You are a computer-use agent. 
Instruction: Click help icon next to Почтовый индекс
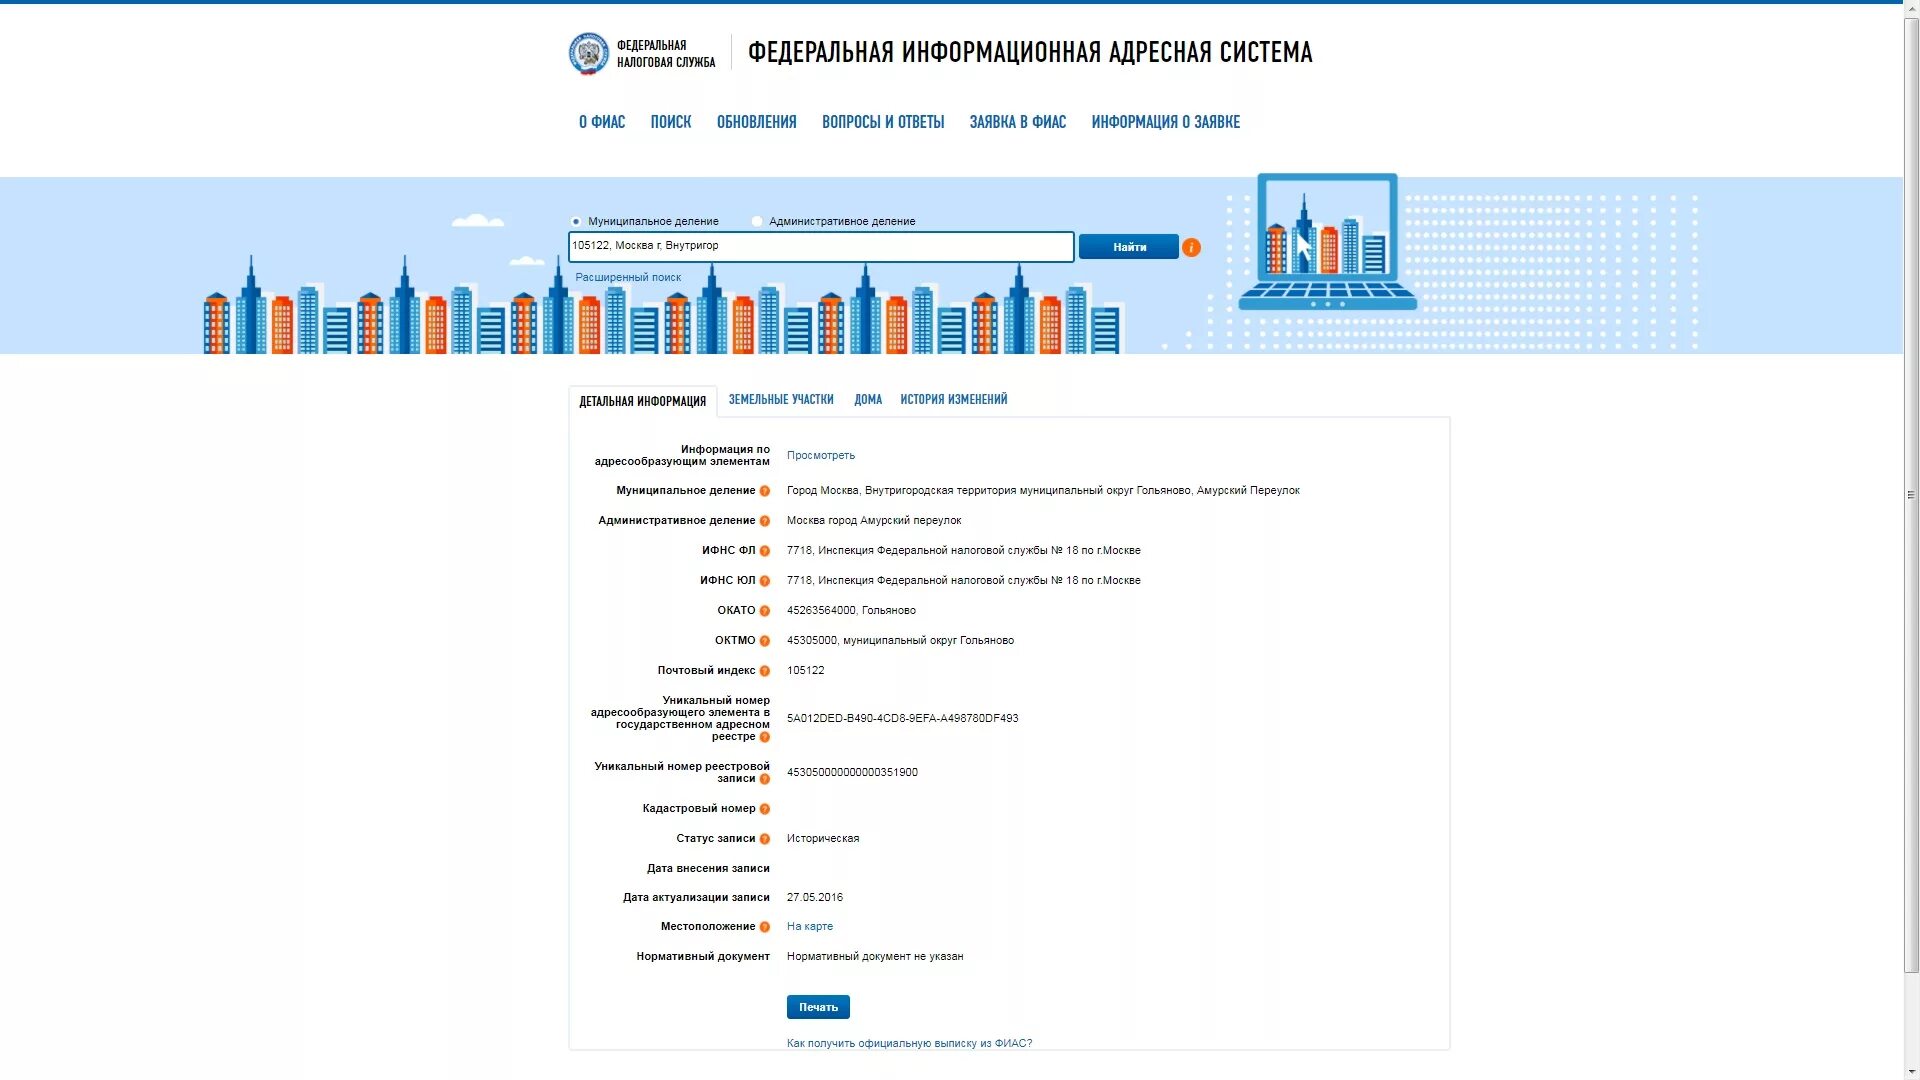point(765,671)
